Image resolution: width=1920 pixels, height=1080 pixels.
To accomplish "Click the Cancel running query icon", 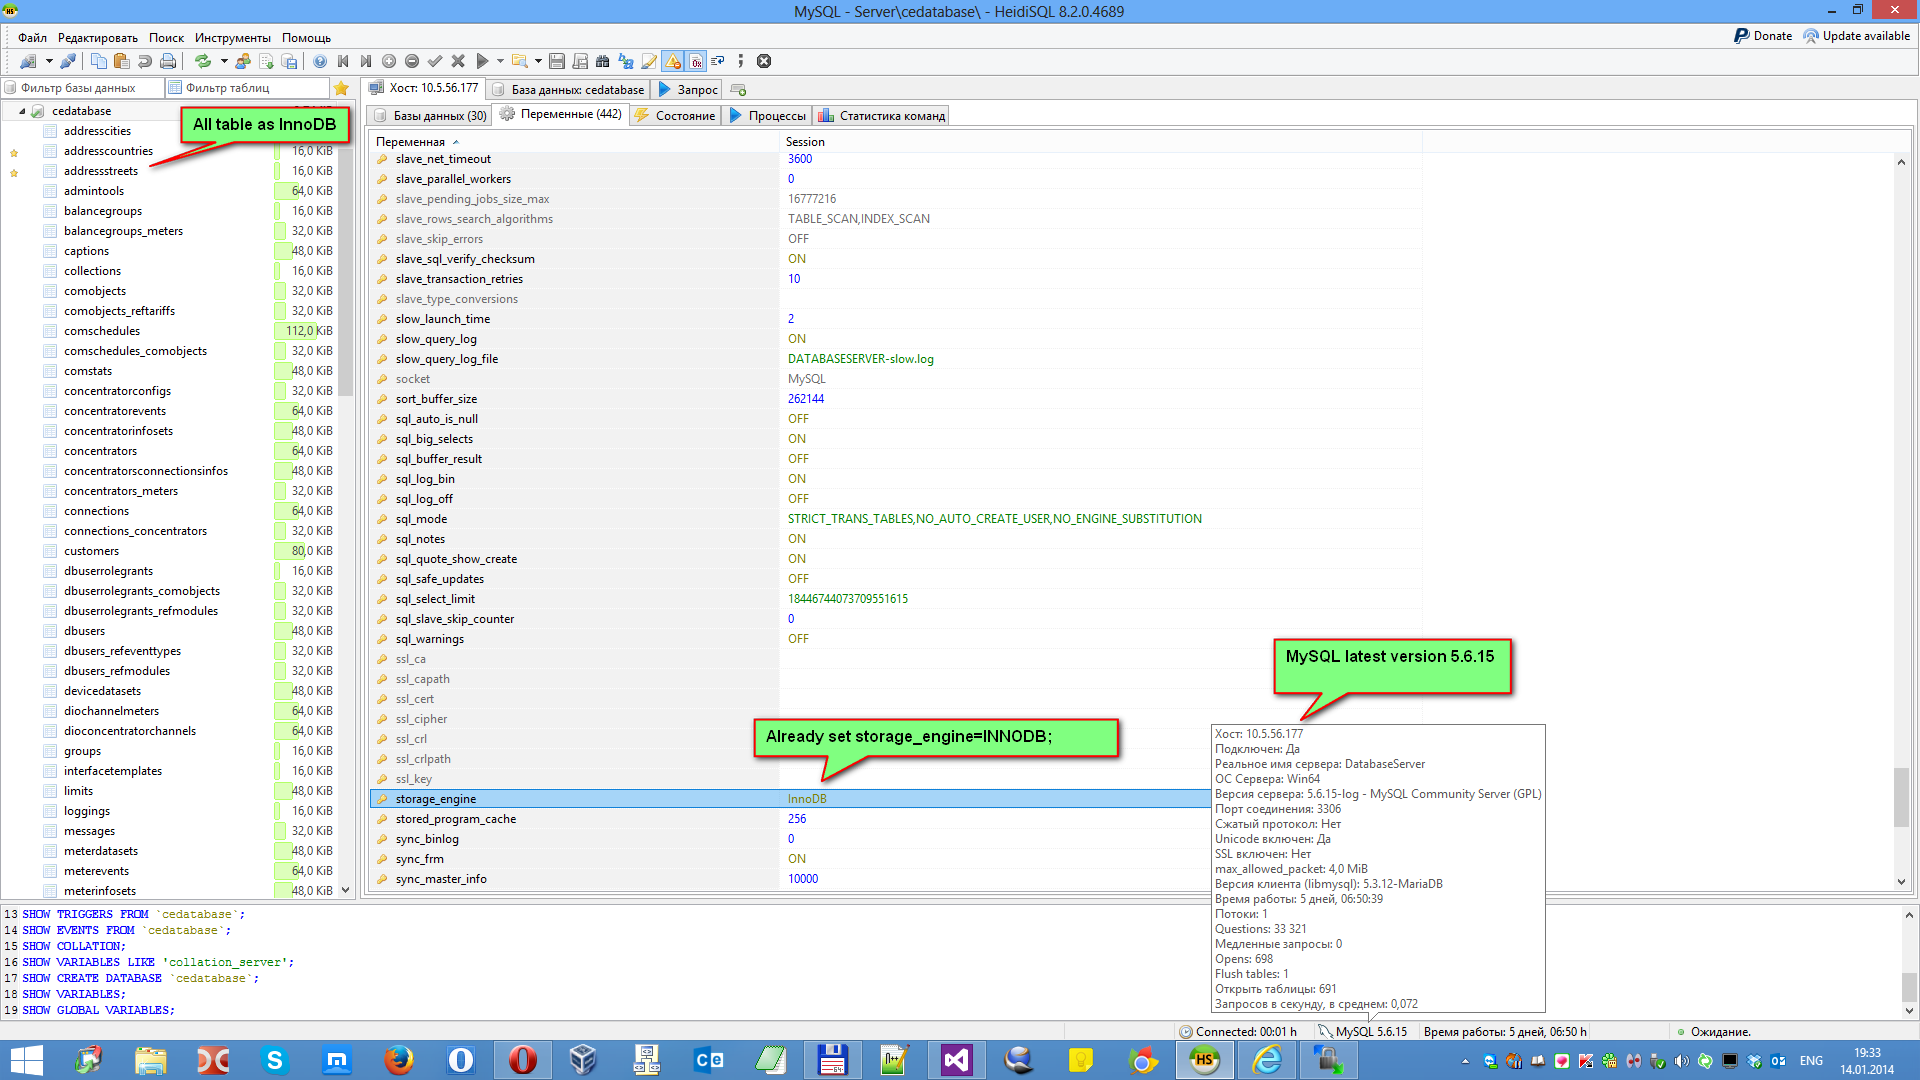I will 764,61.
